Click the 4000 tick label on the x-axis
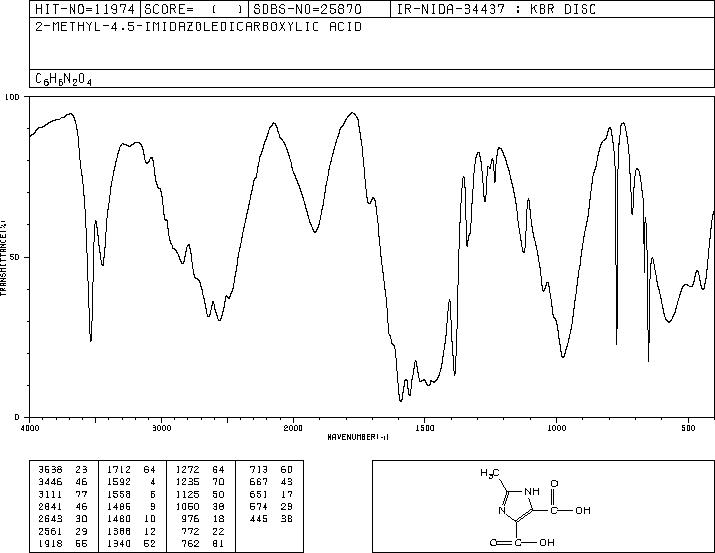The image size is (715, 553). (30, 428)
